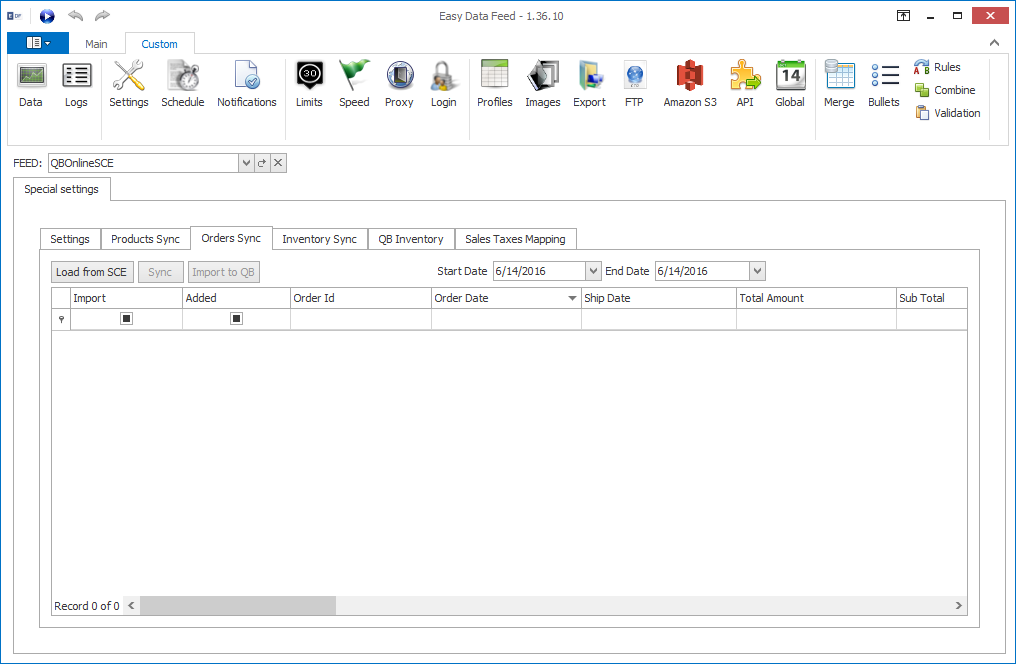This screenshot has height=664, width=1016.
Task: Open the Proxy settings icon
Action: (399, 84)
